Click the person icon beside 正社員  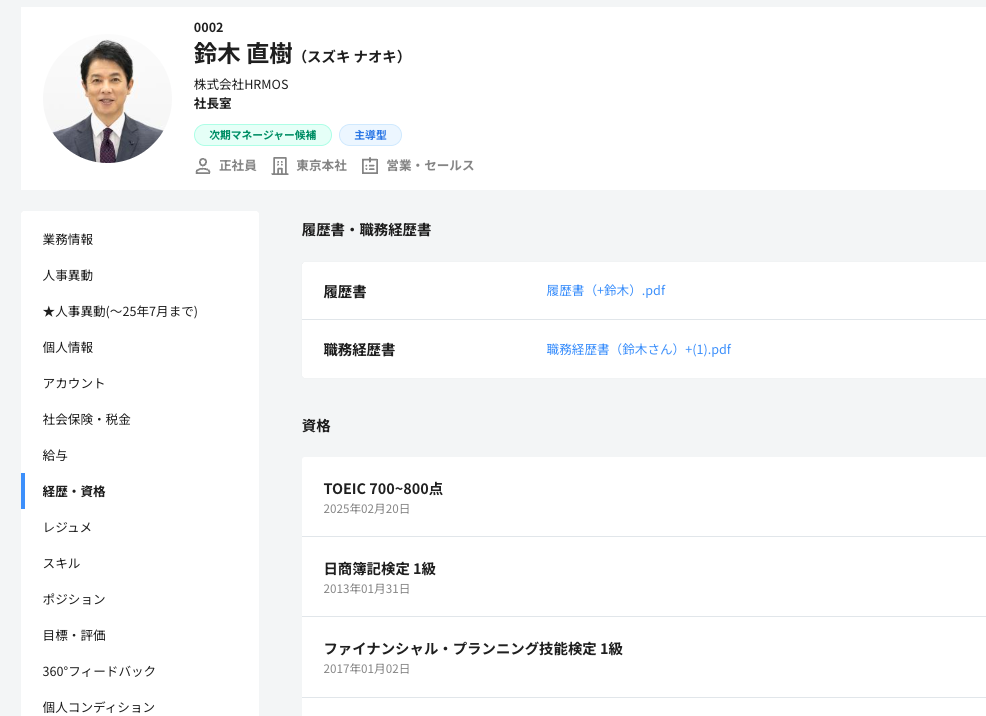202,166
